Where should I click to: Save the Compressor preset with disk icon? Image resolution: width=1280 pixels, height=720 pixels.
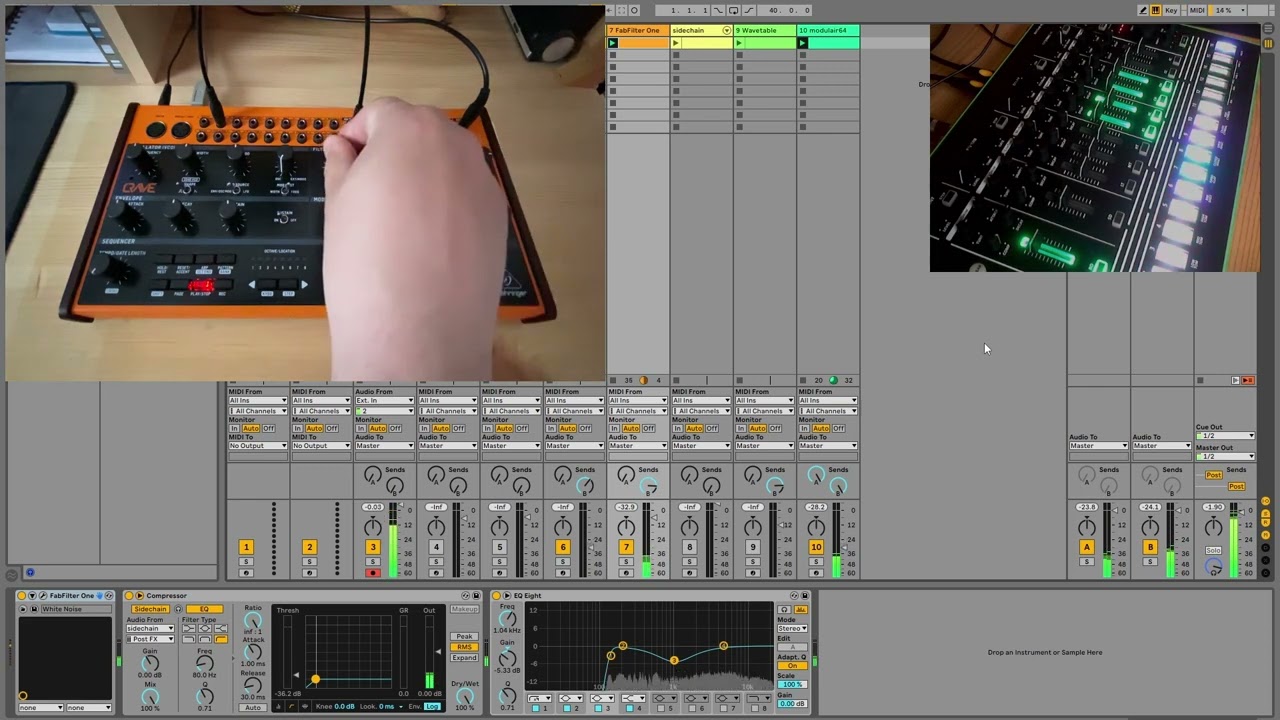point(475,596)
